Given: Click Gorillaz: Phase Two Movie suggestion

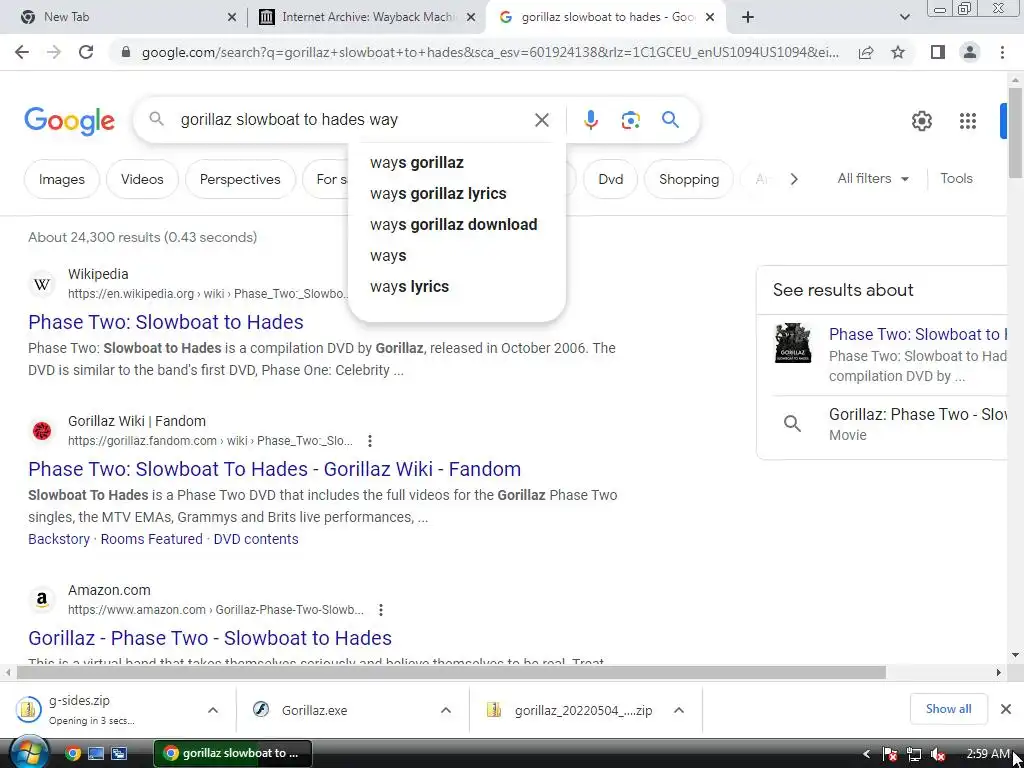Looking at the screenshot, I should (x=888, y=424).
